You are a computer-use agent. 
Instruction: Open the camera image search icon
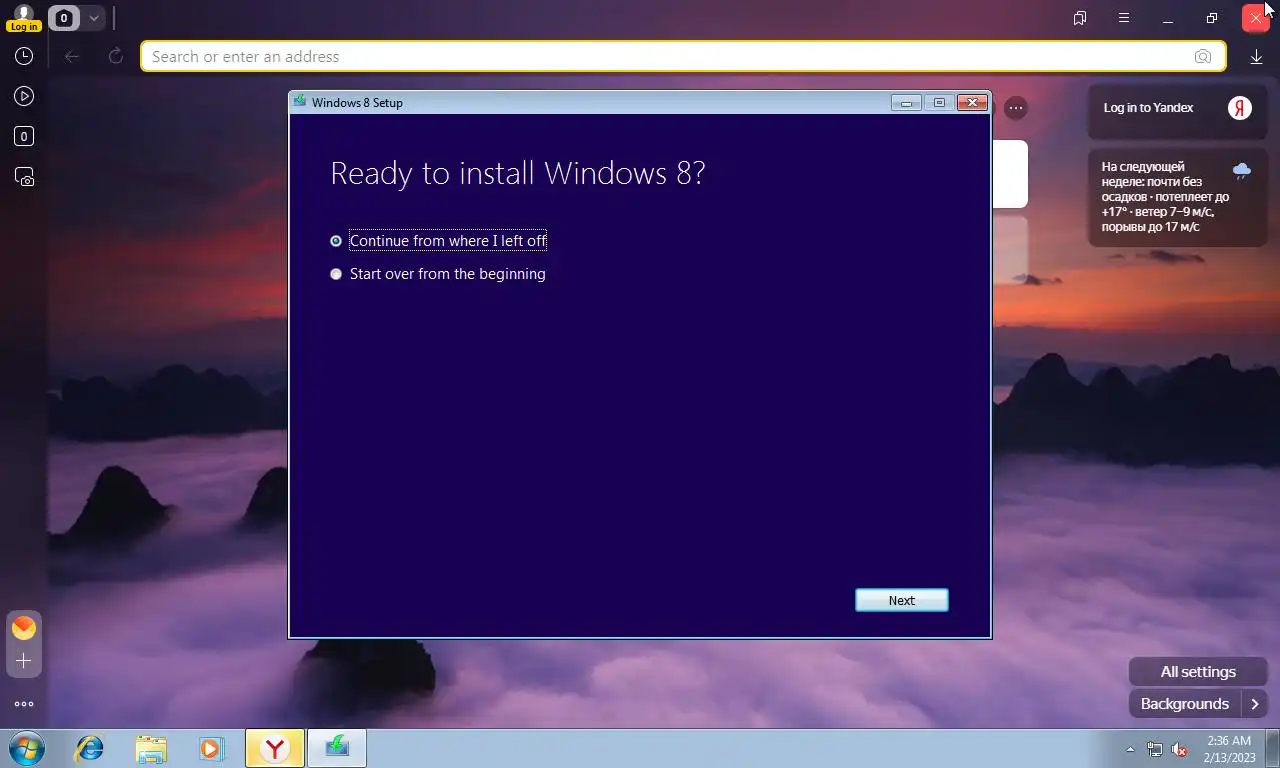[x=1203, y=57]
